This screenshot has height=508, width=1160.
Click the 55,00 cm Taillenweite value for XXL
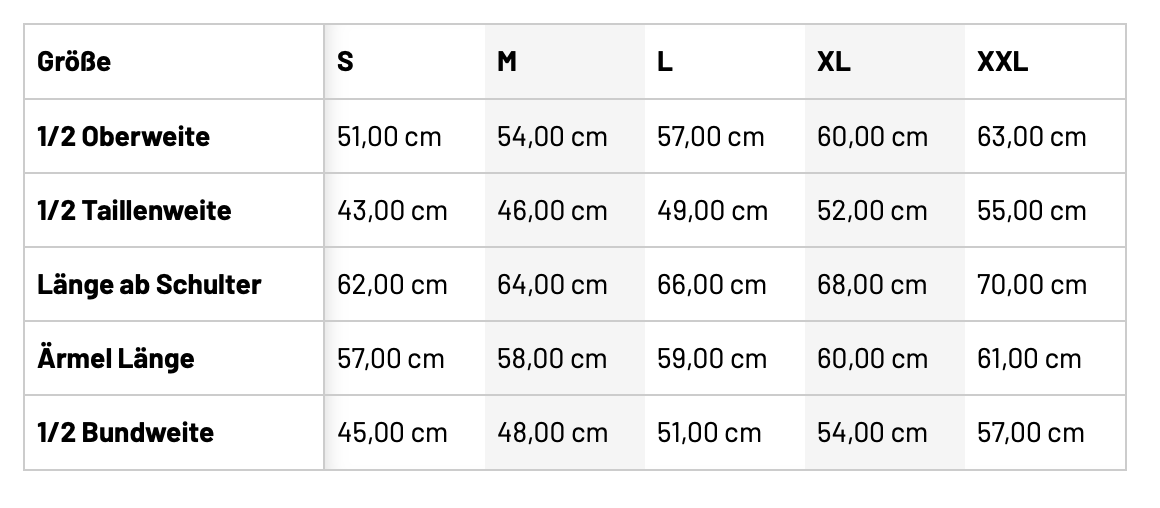point(1031,210)
